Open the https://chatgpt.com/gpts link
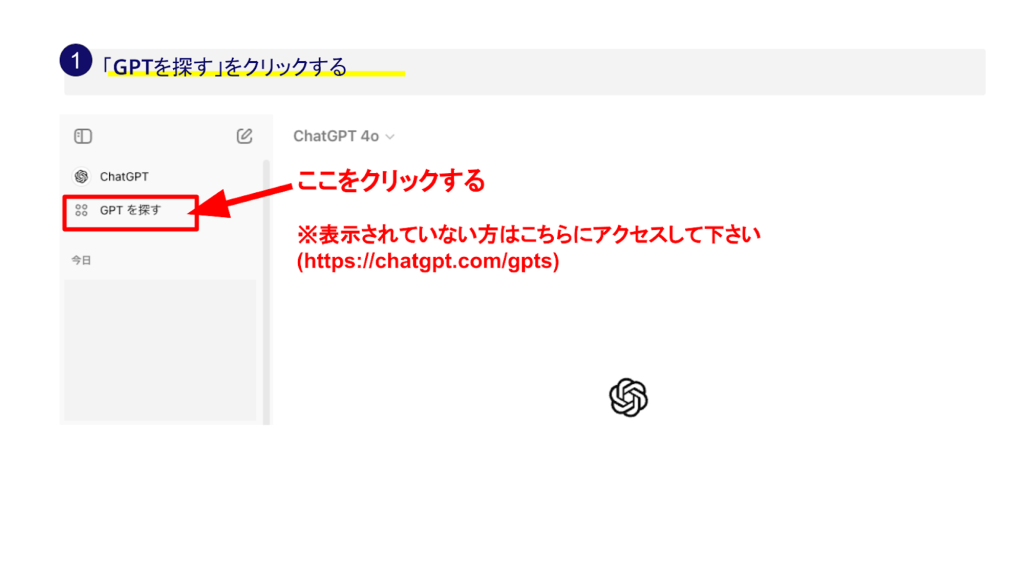The height and width of the screenshot is (576, 1024). click(428, 261)
